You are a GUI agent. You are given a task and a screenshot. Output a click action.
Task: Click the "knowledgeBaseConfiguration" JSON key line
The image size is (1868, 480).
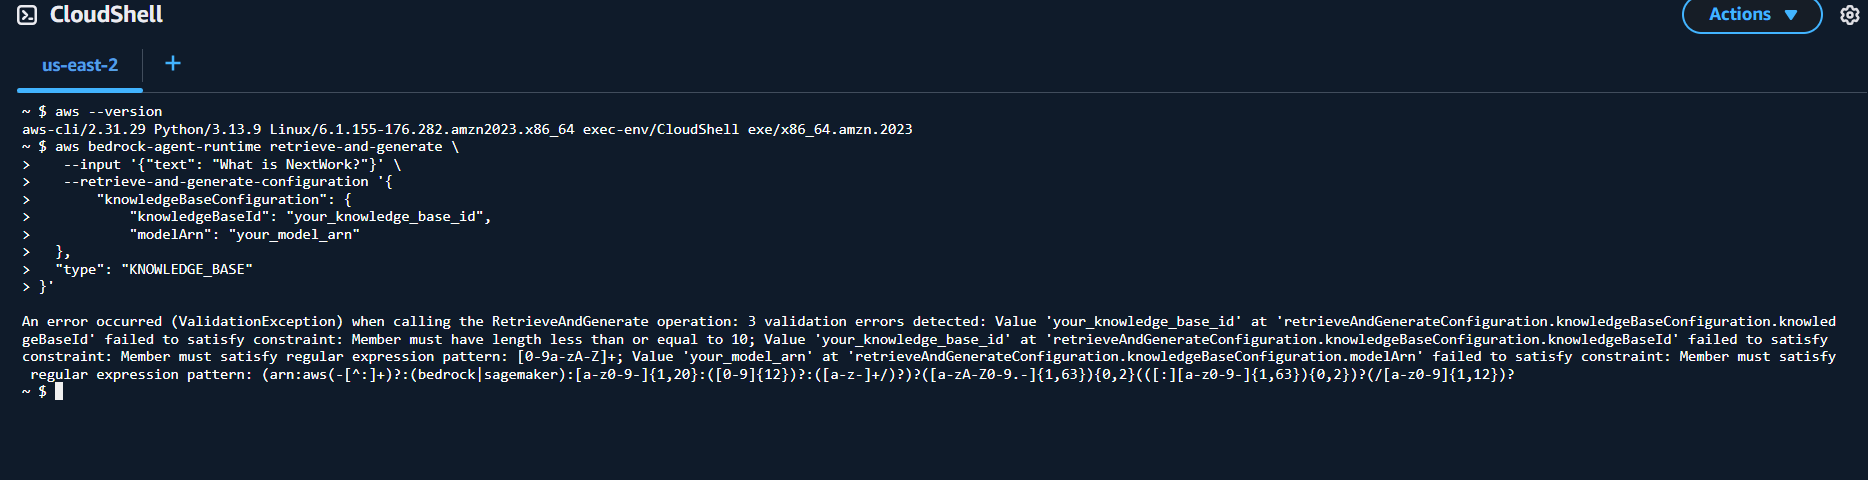pyautogui.click(x=208, y=200)
